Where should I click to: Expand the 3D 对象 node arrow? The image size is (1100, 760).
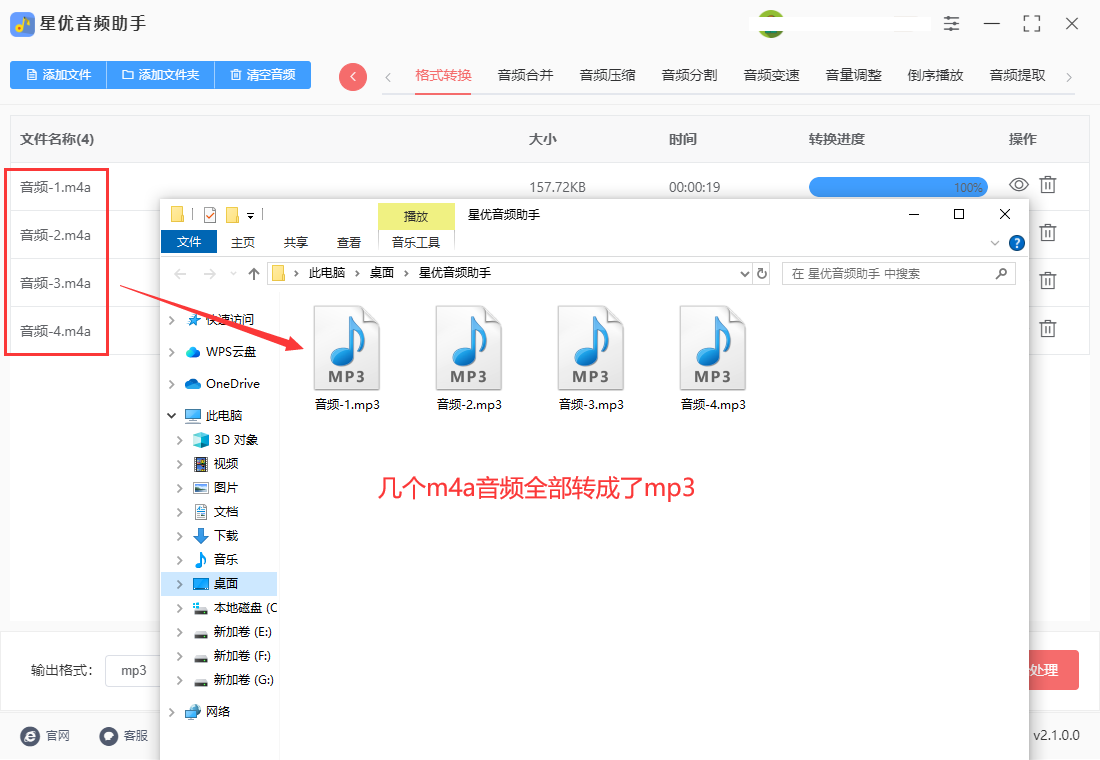pos(180,440)
